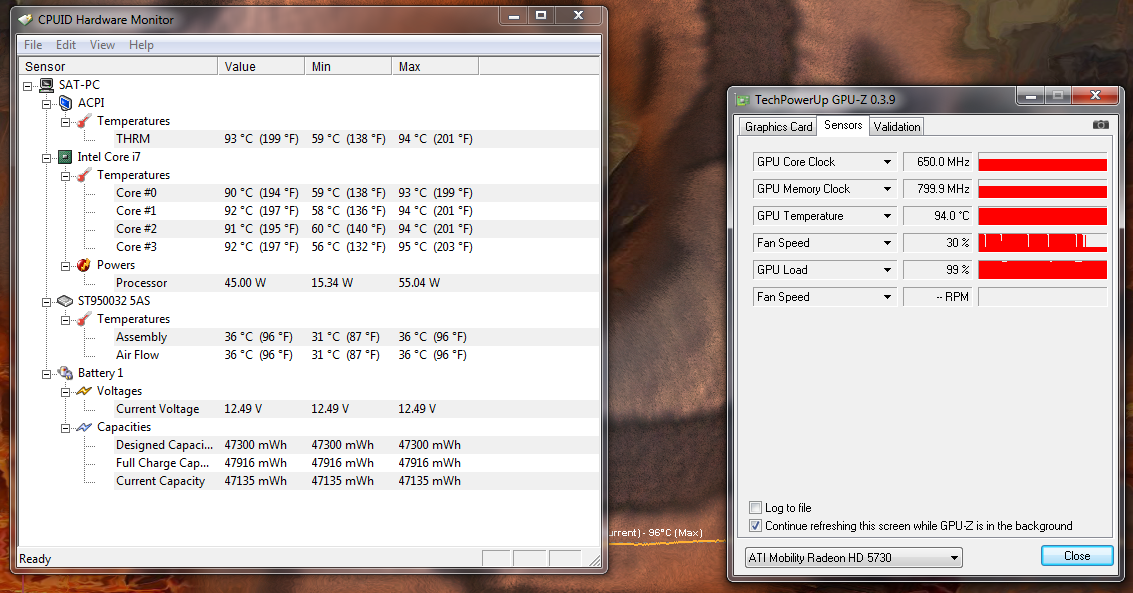
Task: Click the Voltages icon under Battery 1
Action: click(84, 391)
